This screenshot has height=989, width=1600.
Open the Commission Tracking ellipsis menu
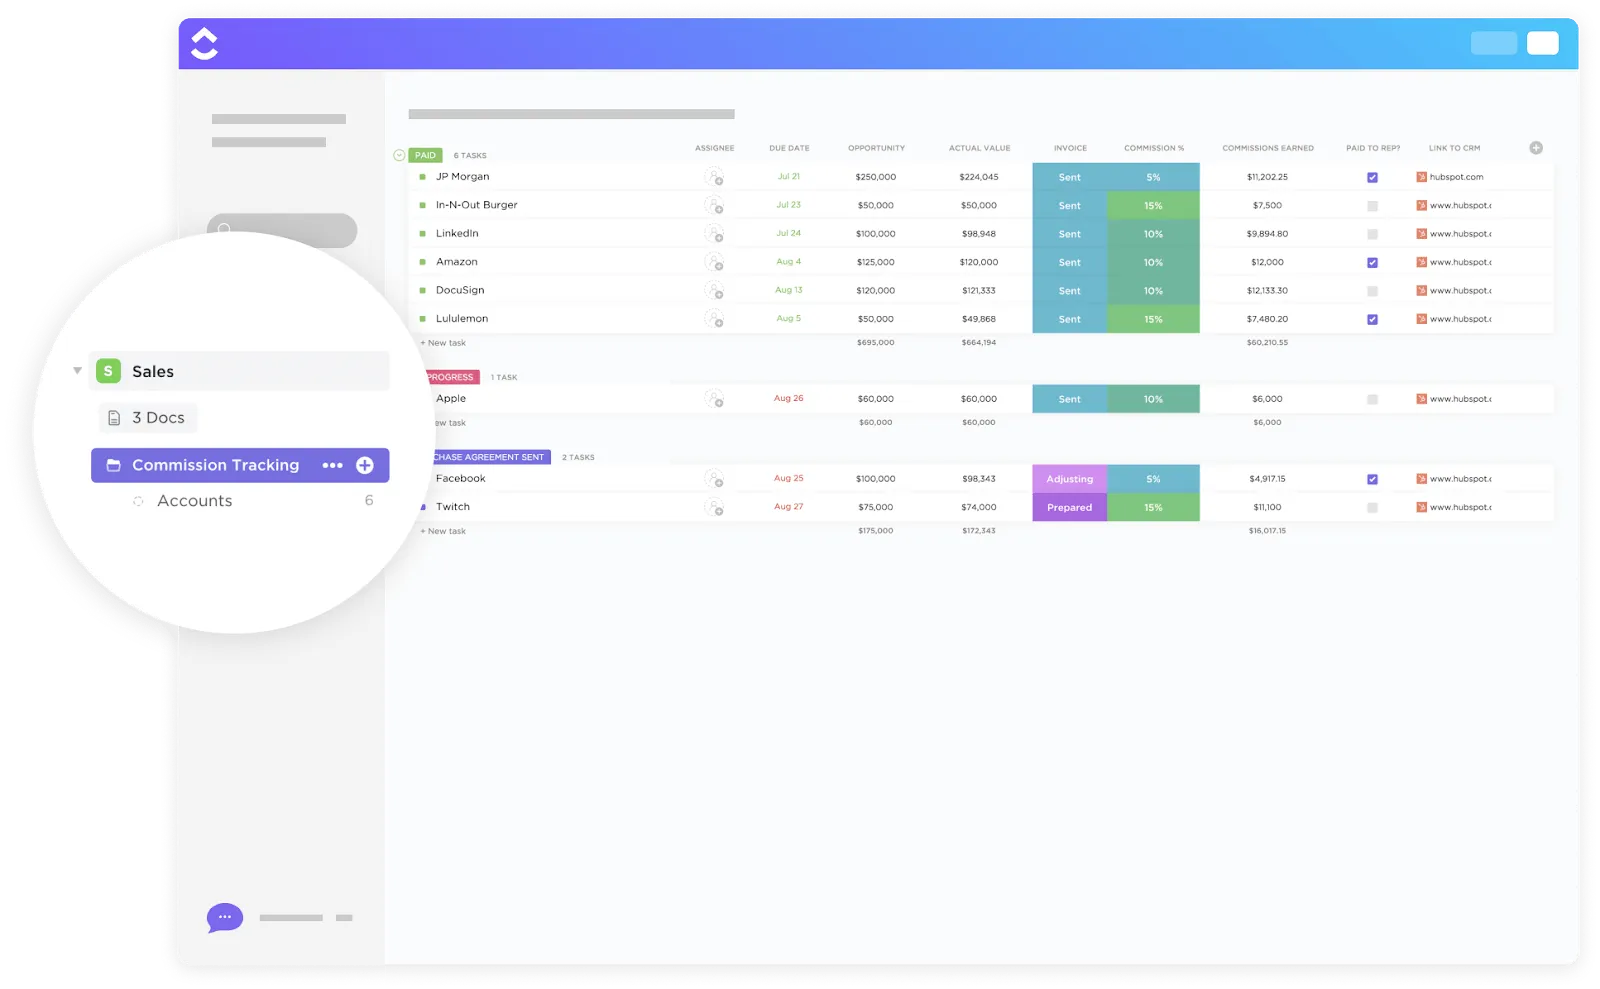tap(332, 465)
